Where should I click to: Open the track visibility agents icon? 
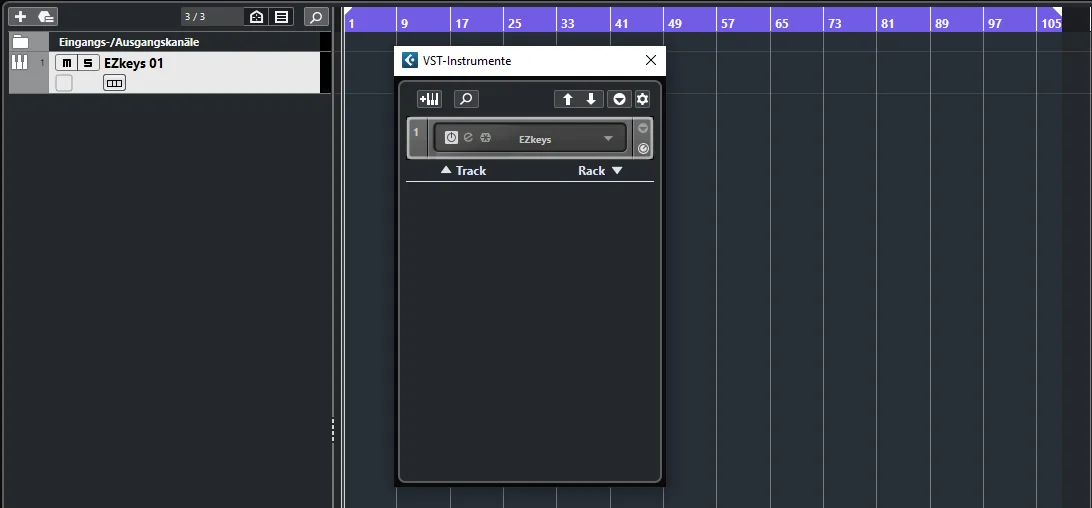click(x=256, y=17)
